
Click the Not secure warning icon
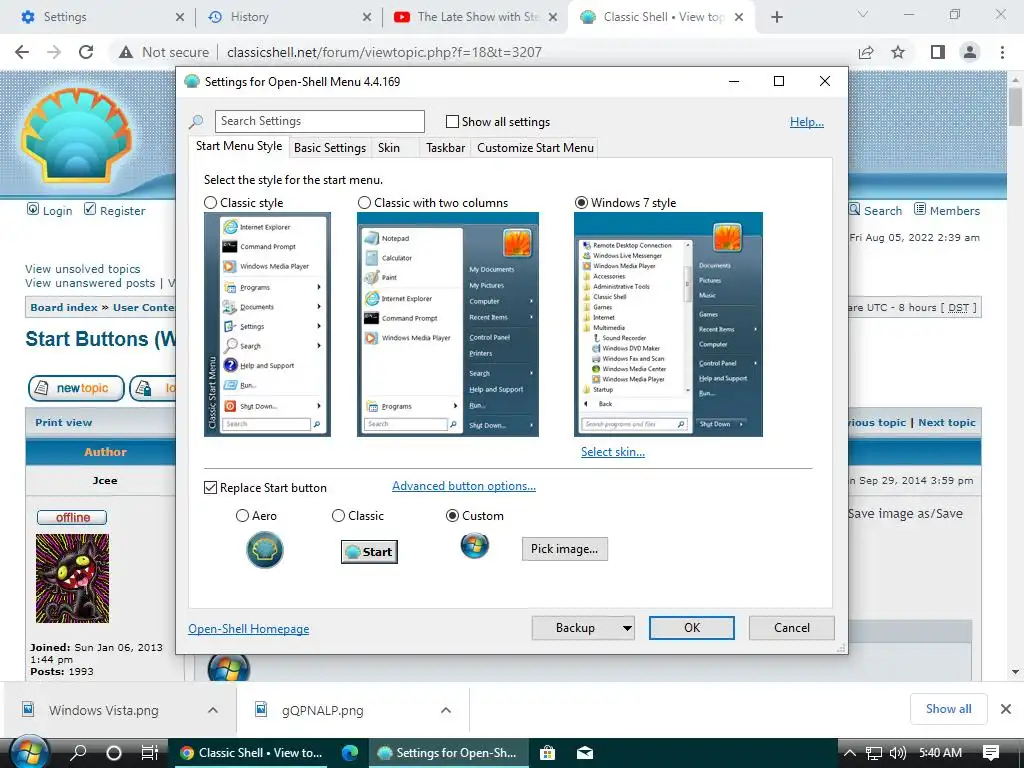[126, 52]
